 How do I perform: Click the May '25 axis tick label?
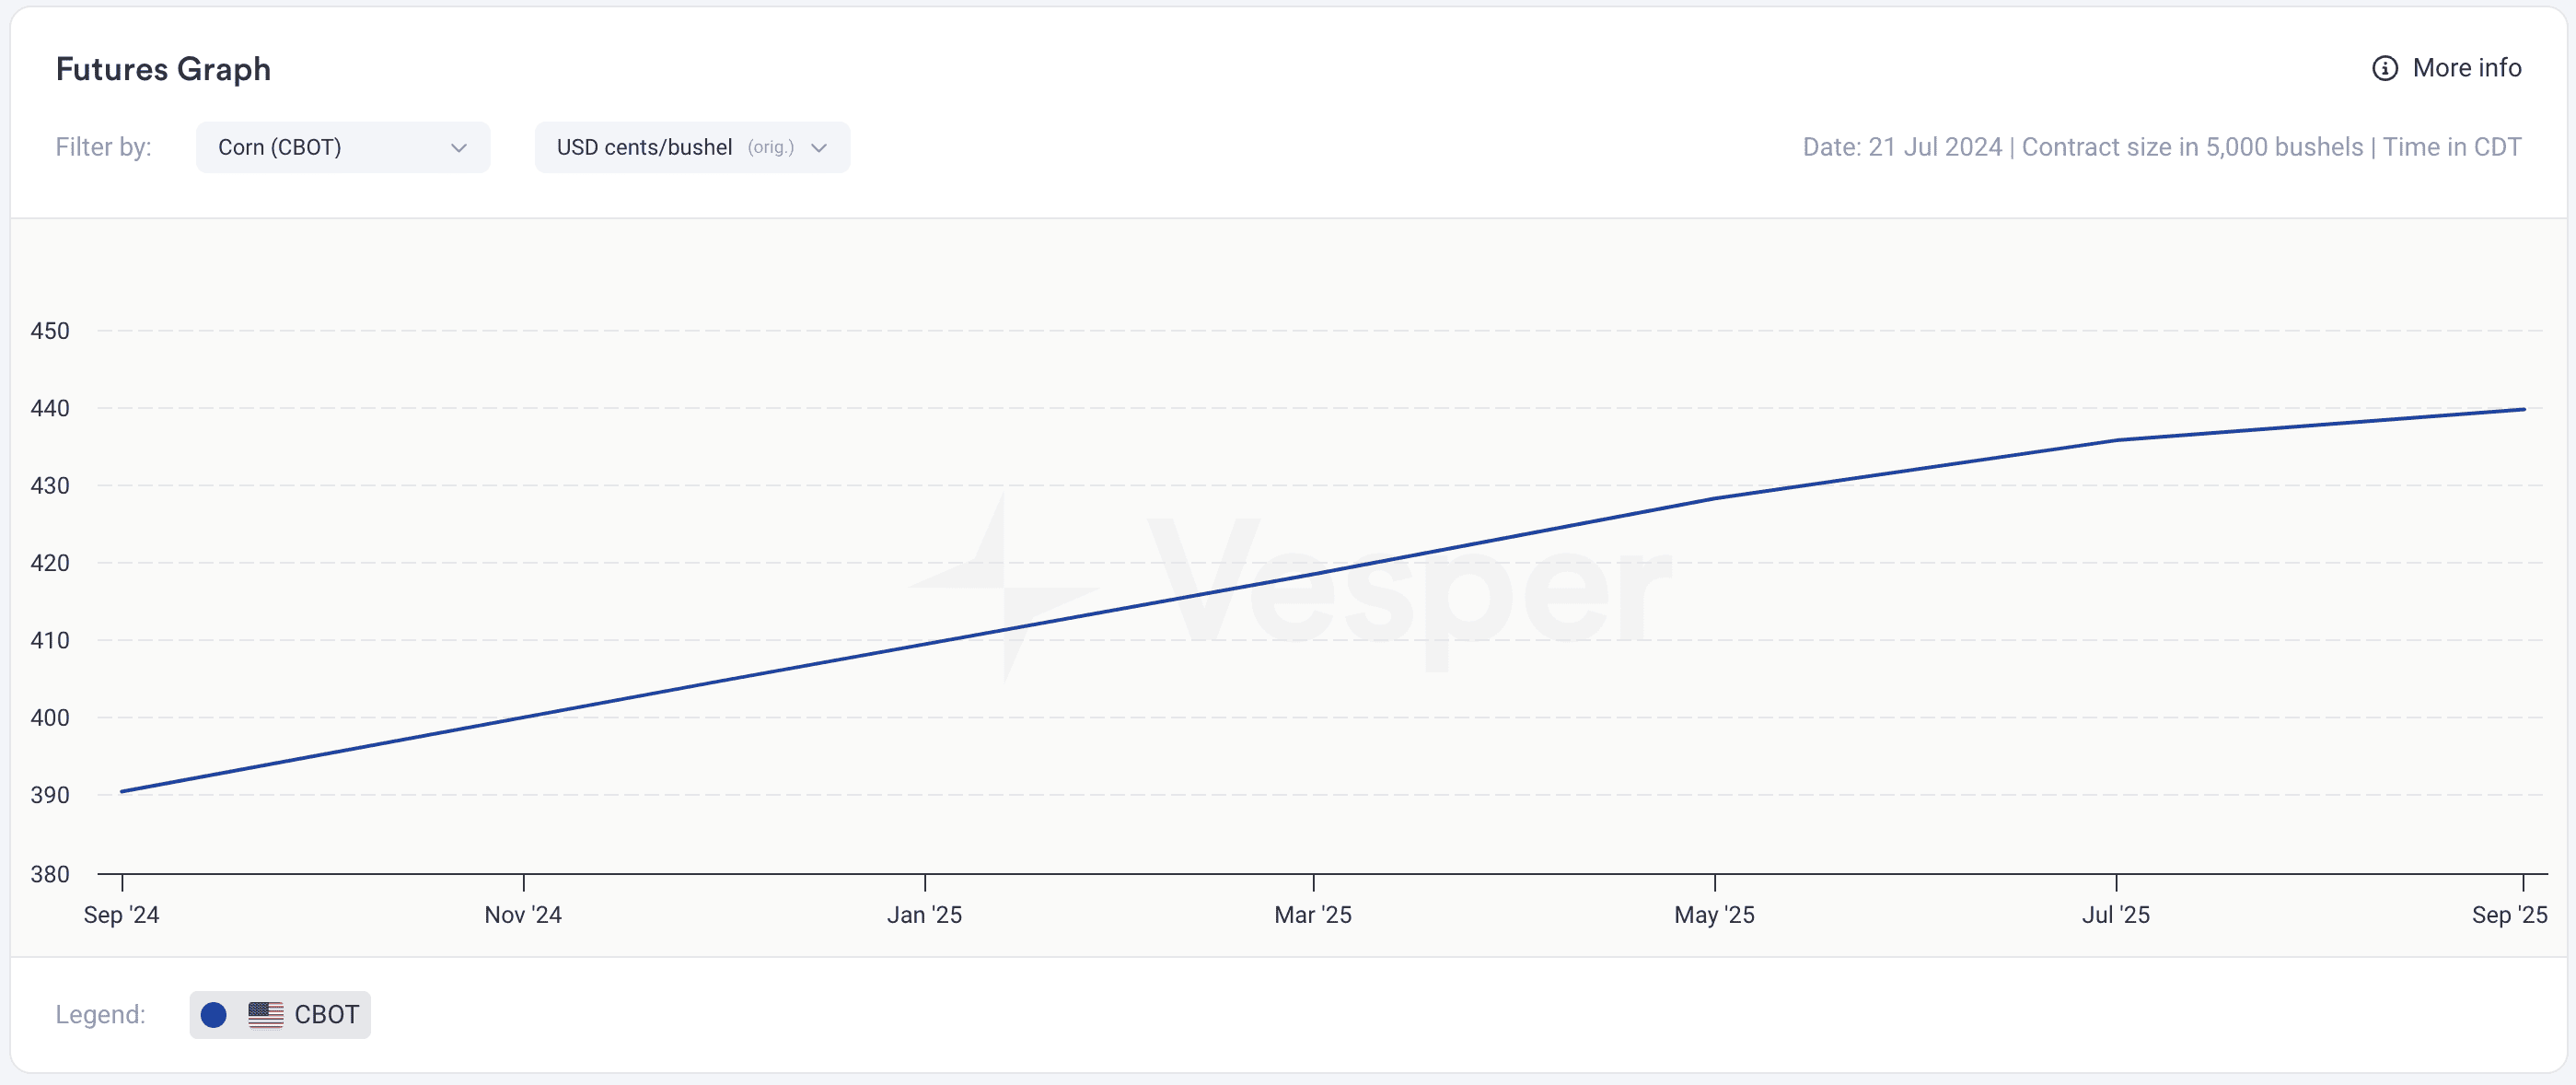pos(1715,914)
